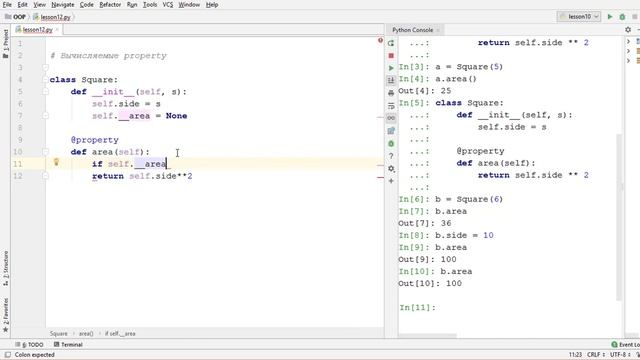
Task: Toggle soft wrap in Python console
Action: coord(391,106)
